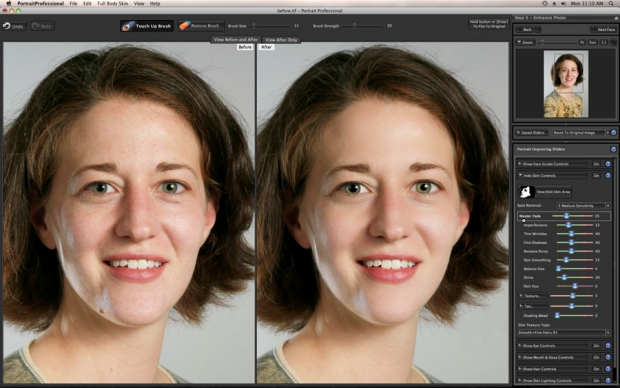620x388 pixels.
Task: Open the Edit menu
Action: (87, 3)
